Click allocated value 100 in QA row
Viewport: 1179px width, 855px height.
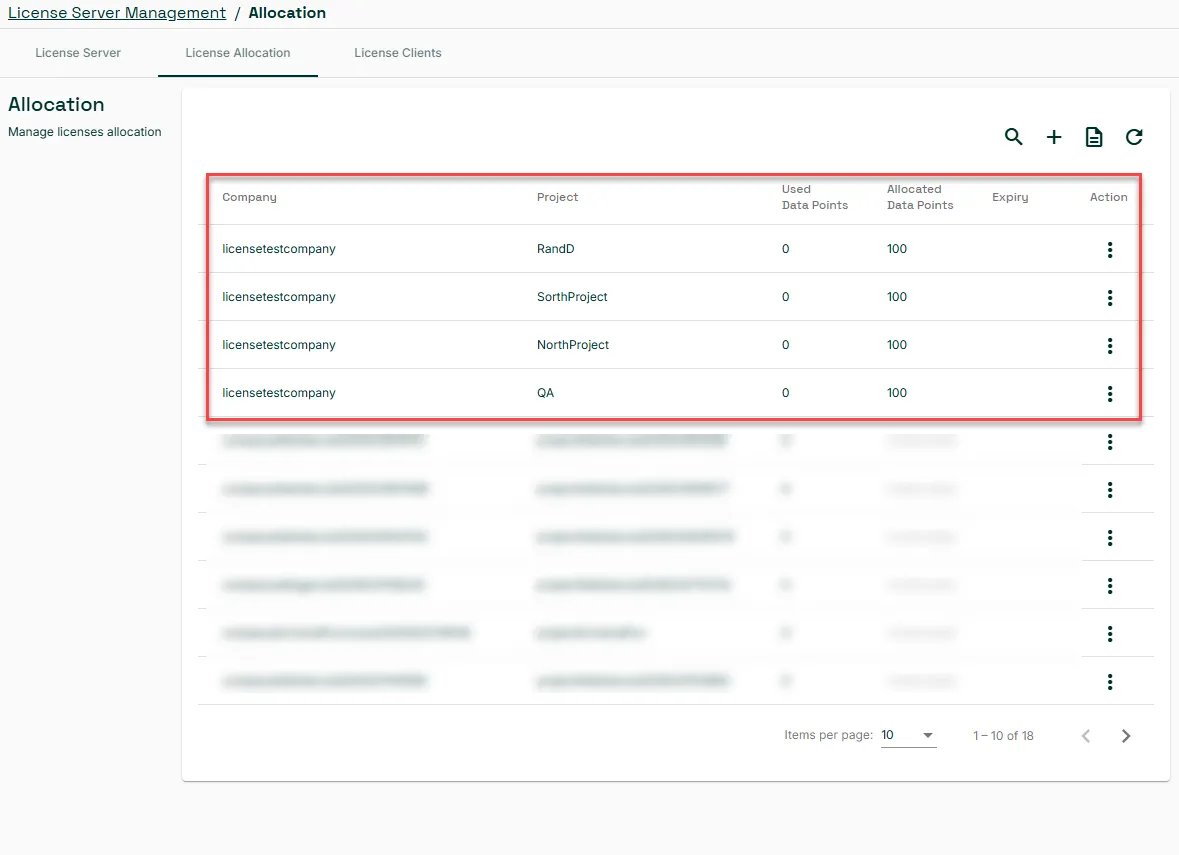tap(897, 393)
